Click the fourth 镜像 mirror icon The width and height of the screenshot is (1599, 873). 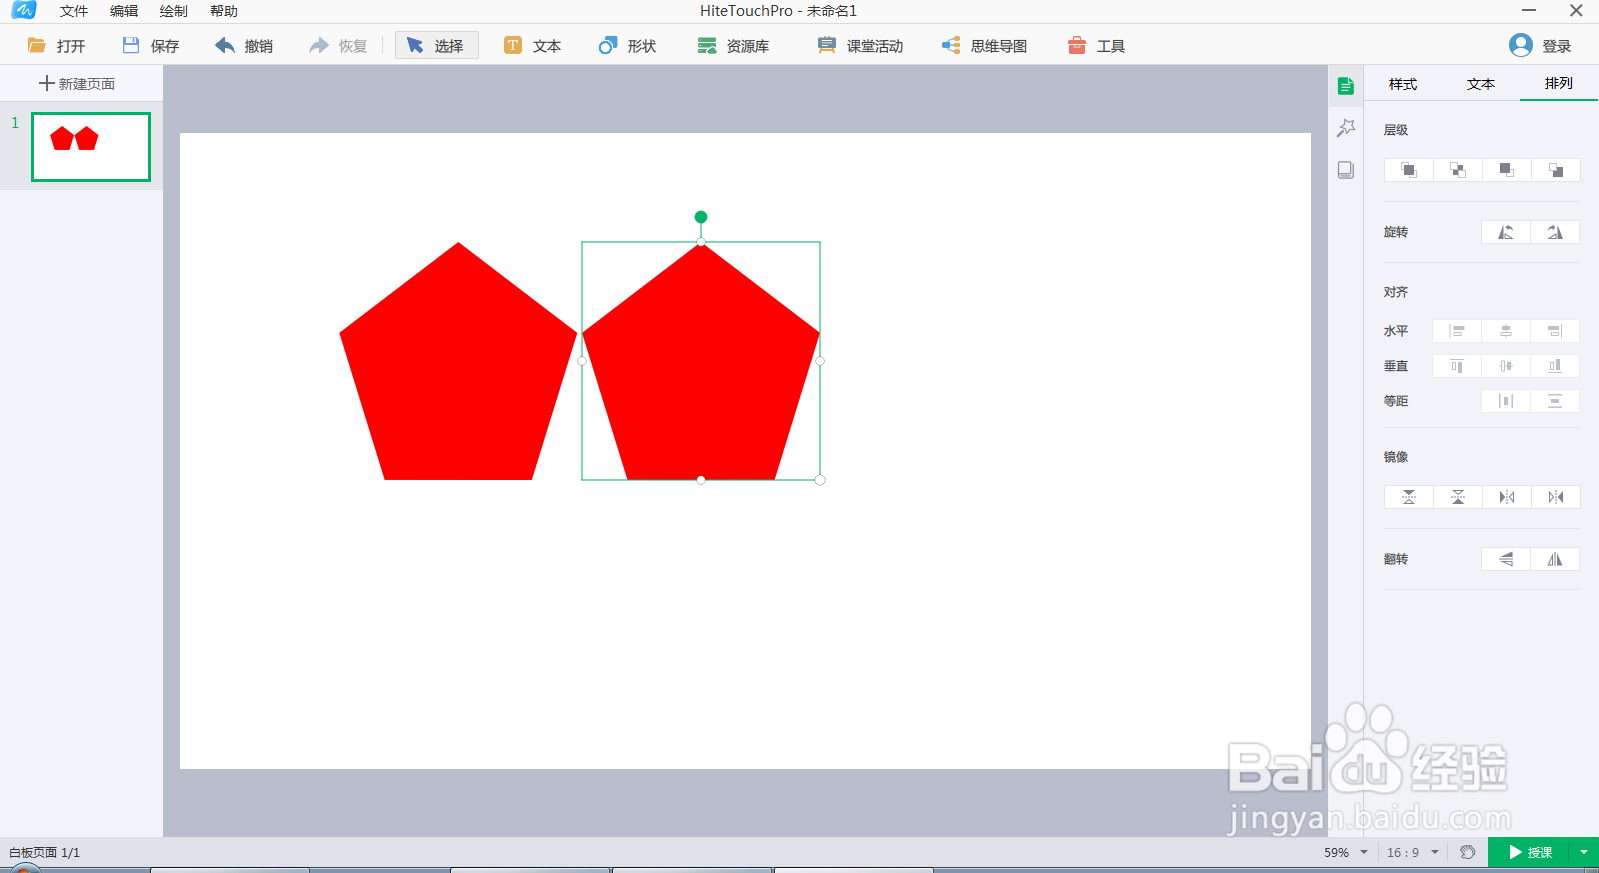coord(1556,497)
